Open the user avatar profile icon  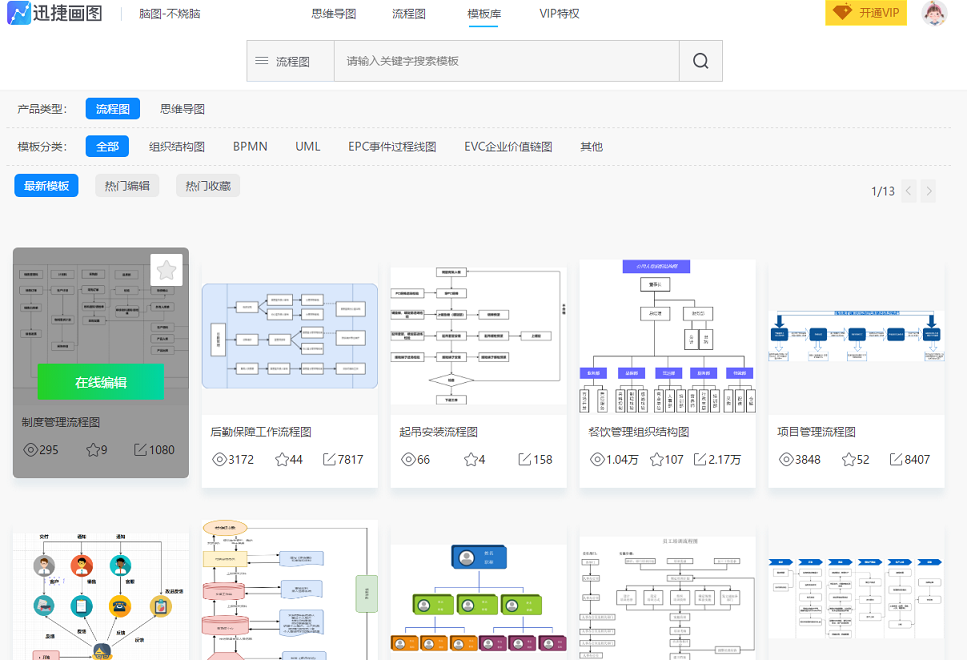[934, 13]
